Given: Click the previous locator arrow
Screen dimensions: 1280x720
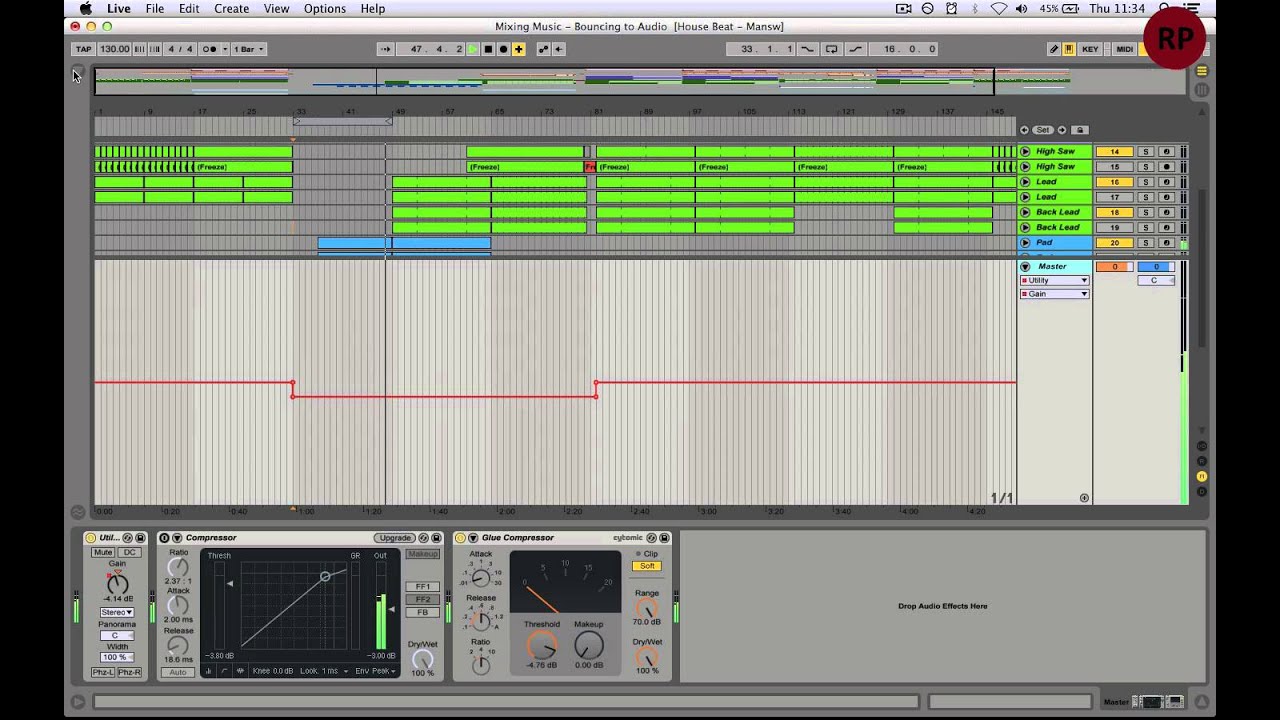Looking at the screenshot, I should (x=1024, y=130).
